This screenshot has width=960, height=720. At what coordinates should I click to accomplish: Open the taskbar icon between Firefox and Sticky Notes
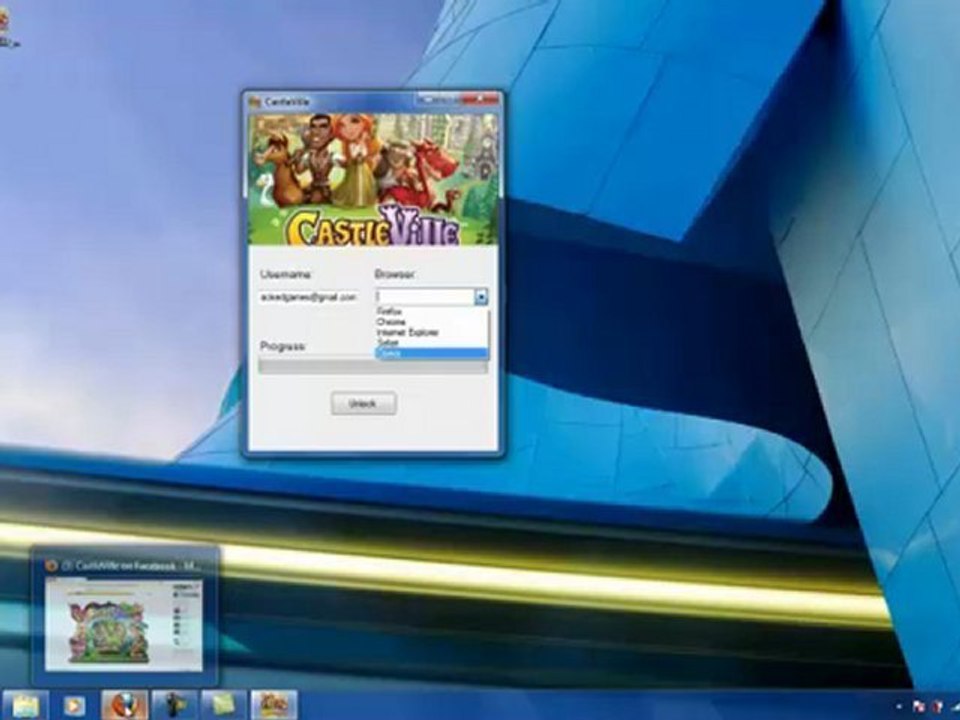pos(174,705)
